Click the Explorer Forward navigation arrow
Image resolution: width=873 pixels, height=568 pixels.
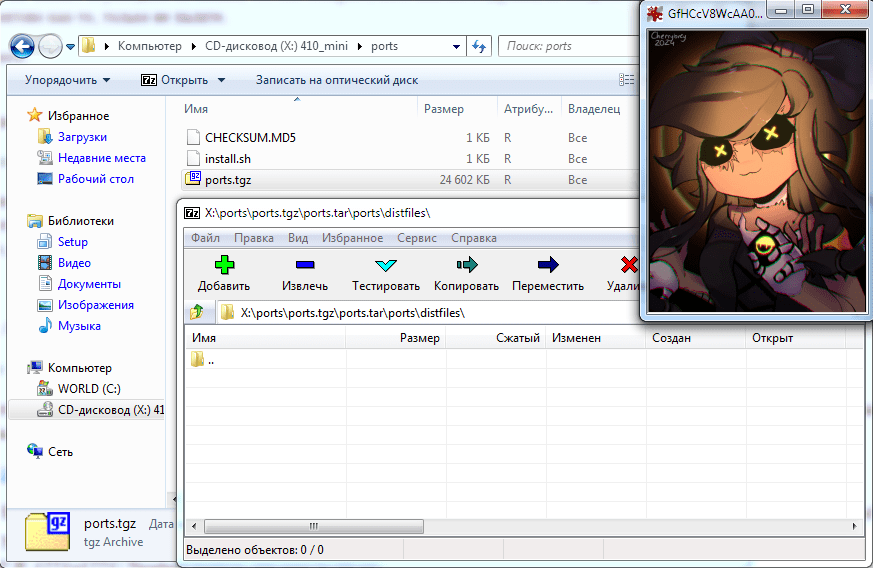point(50,46)
